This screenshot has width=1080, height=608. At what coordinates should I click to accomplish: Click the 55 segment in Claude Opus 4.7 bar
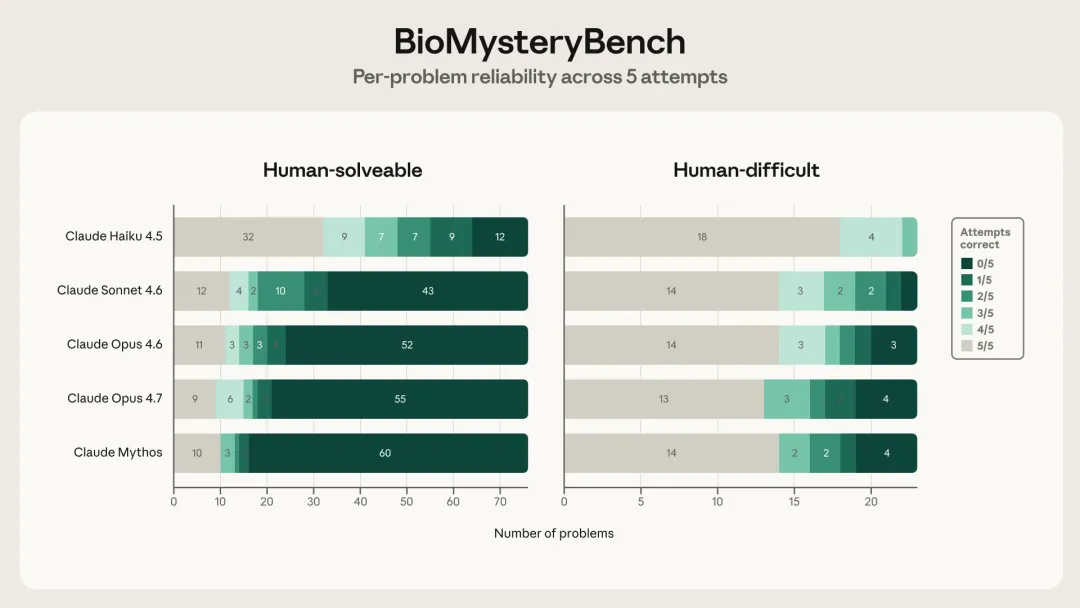[399, 399]
